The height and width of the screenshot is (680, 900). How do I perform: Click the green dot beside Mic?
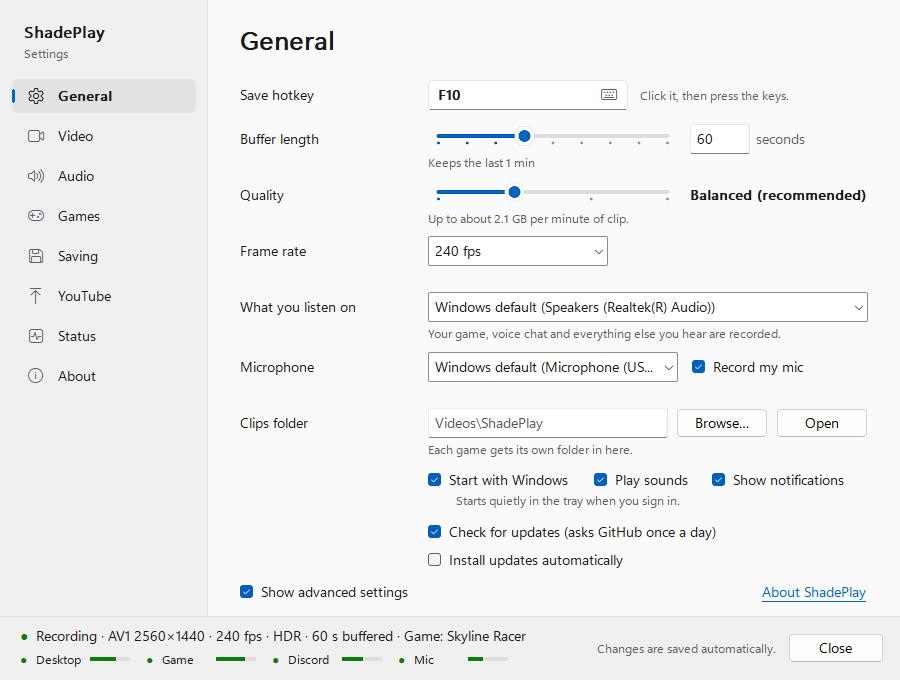tap(402, 660)
